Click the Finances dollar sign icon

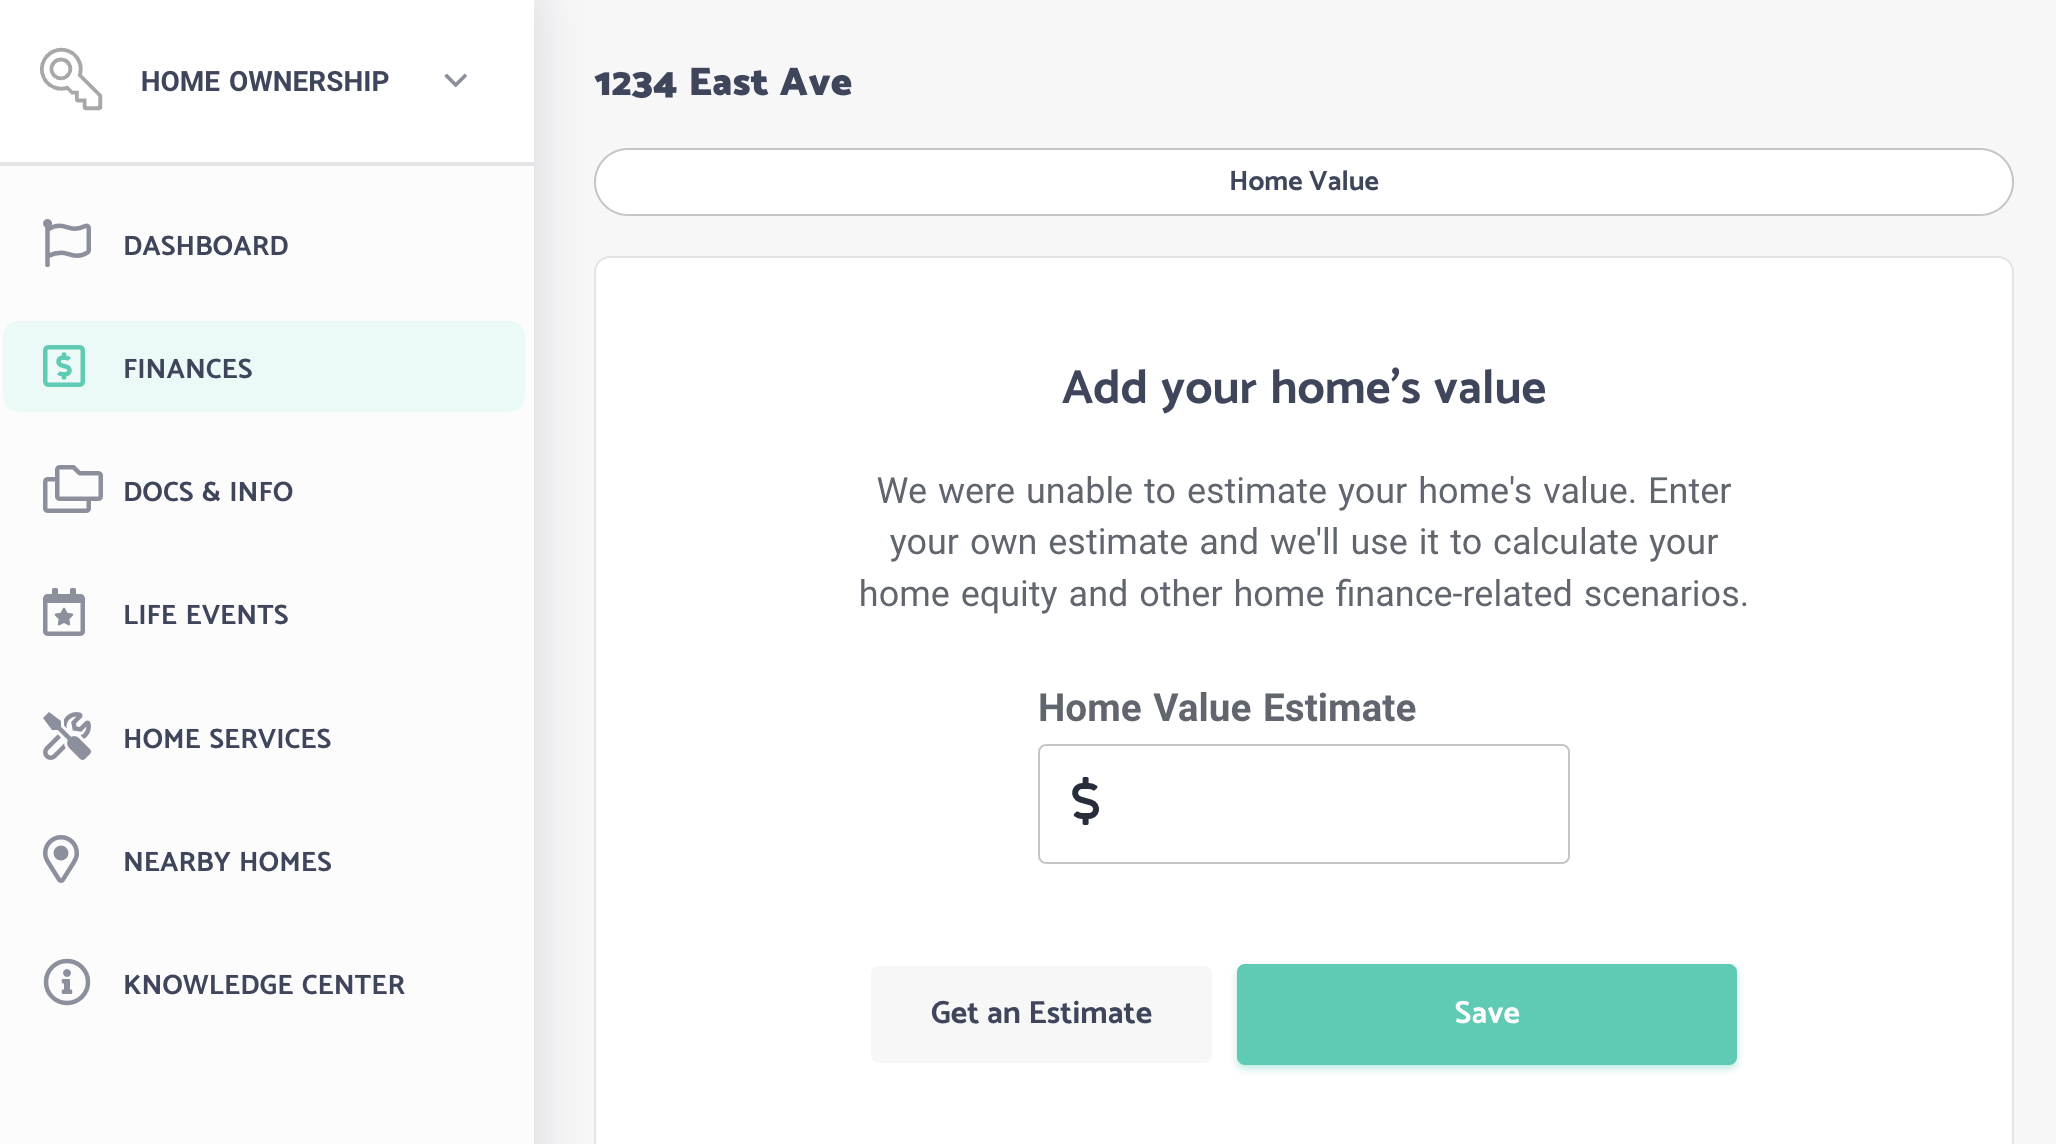pos(64,366)
